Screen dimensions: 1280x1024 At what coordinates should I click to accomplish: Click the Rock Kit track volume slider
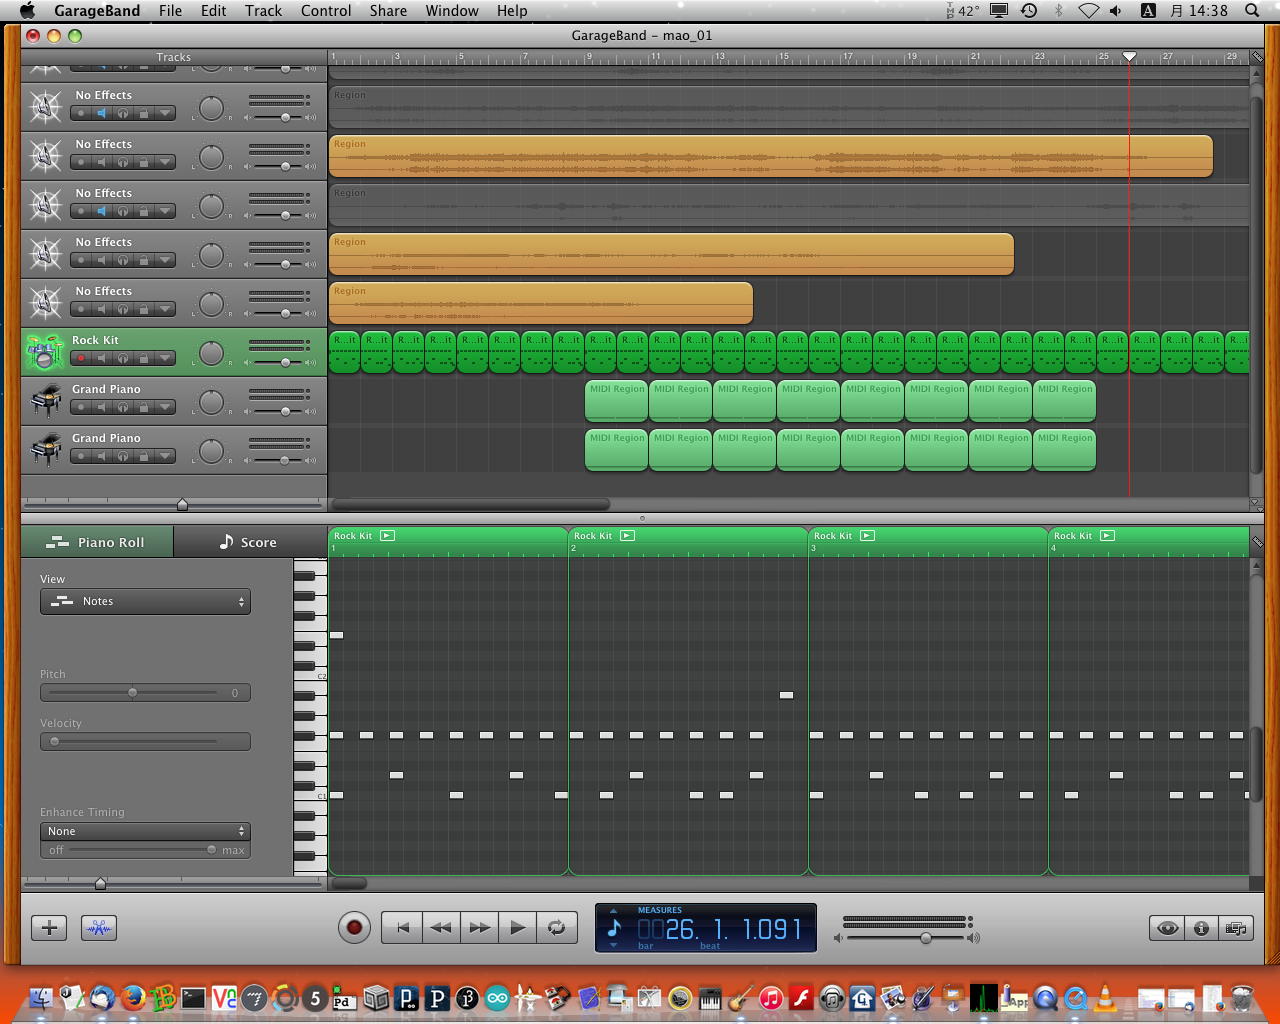coord(285,361)
